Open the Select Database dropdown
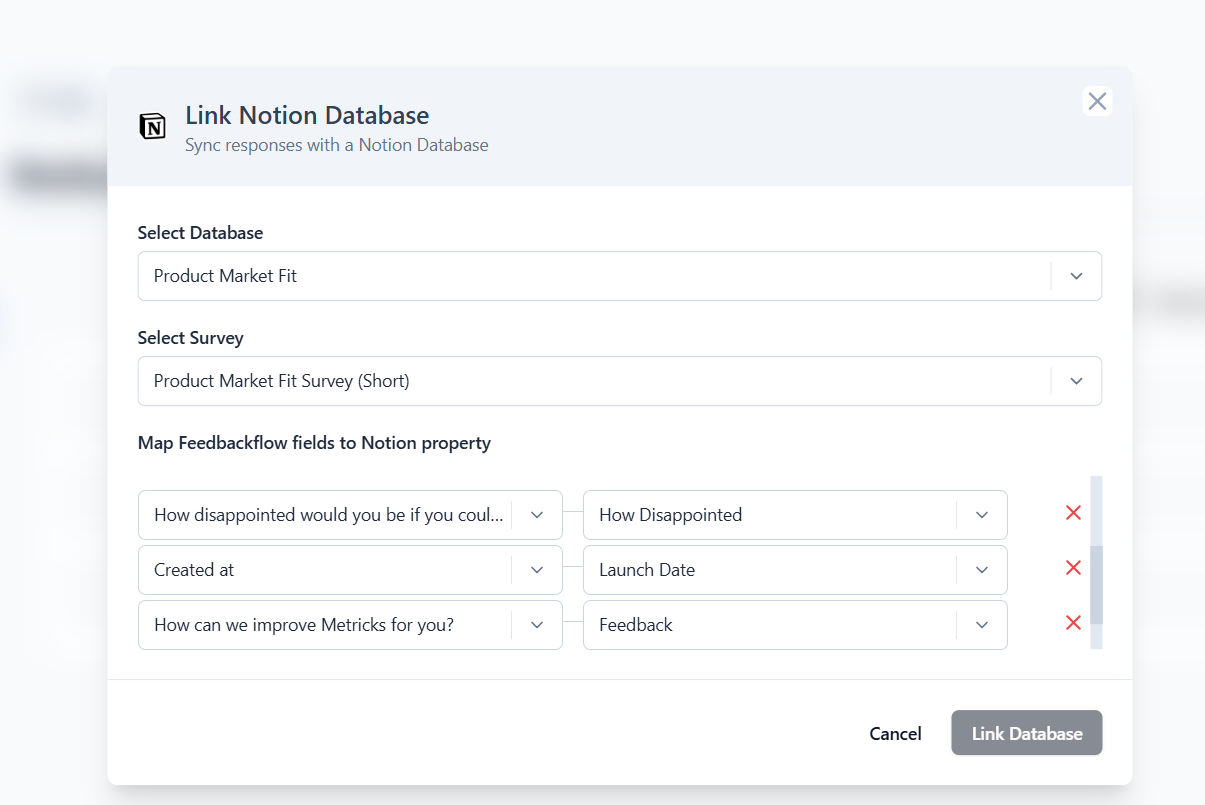 coord(1077,276)
